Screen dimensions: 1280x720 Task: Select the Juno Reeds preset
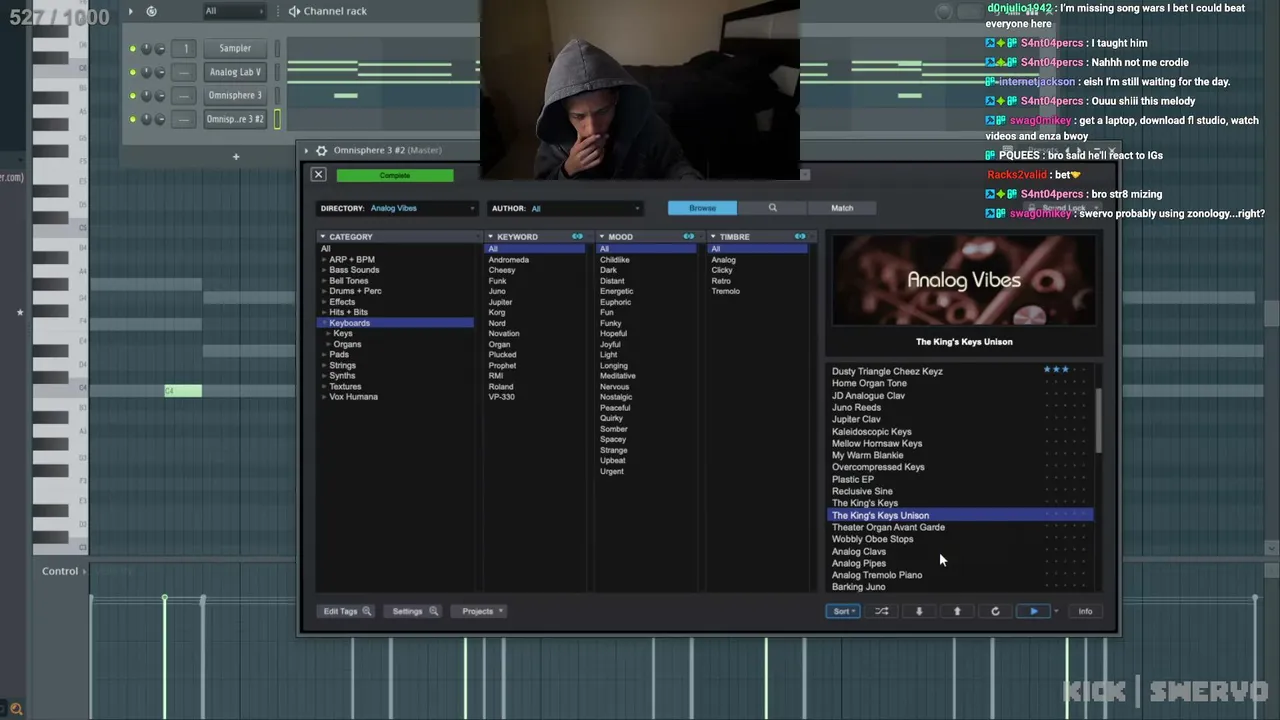[x=856, y=408]
